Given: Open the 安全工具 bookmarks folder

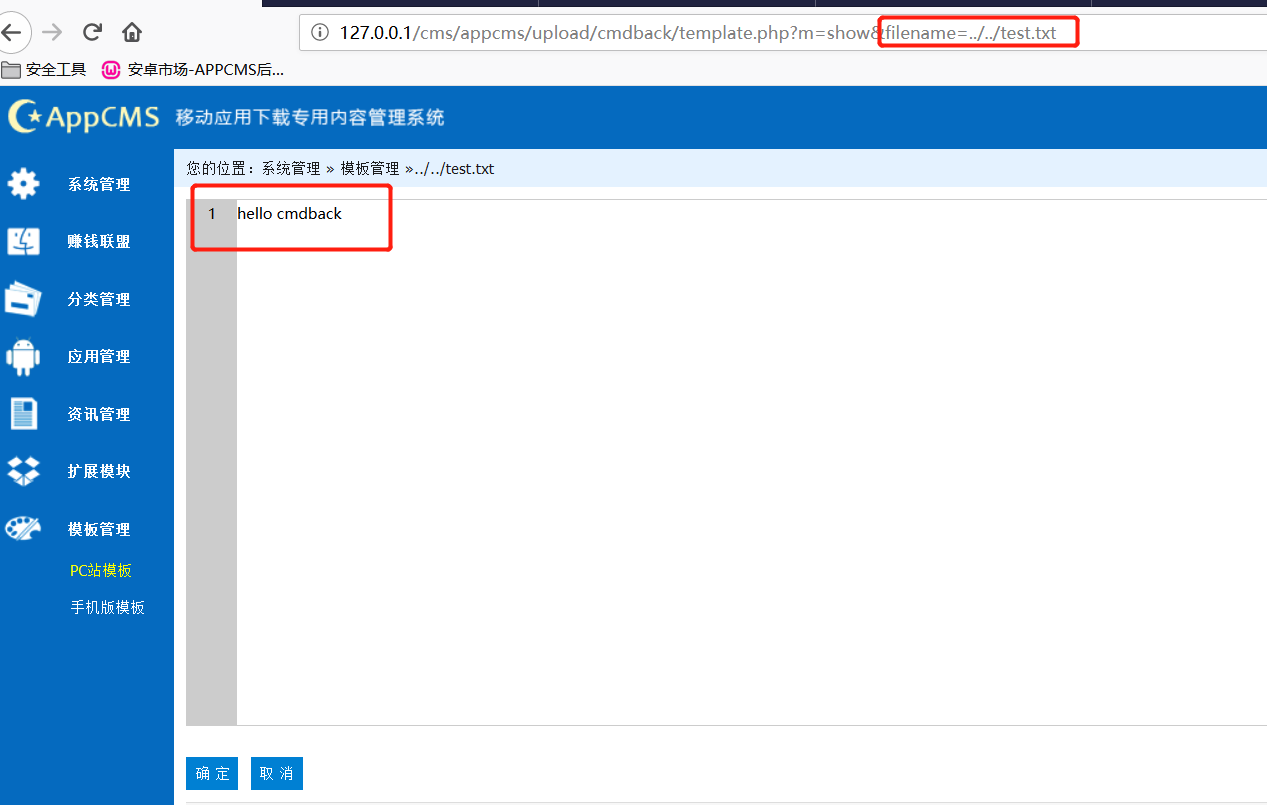Looking at the screenshot, I should pyautogui.click(x=44, y=70).
